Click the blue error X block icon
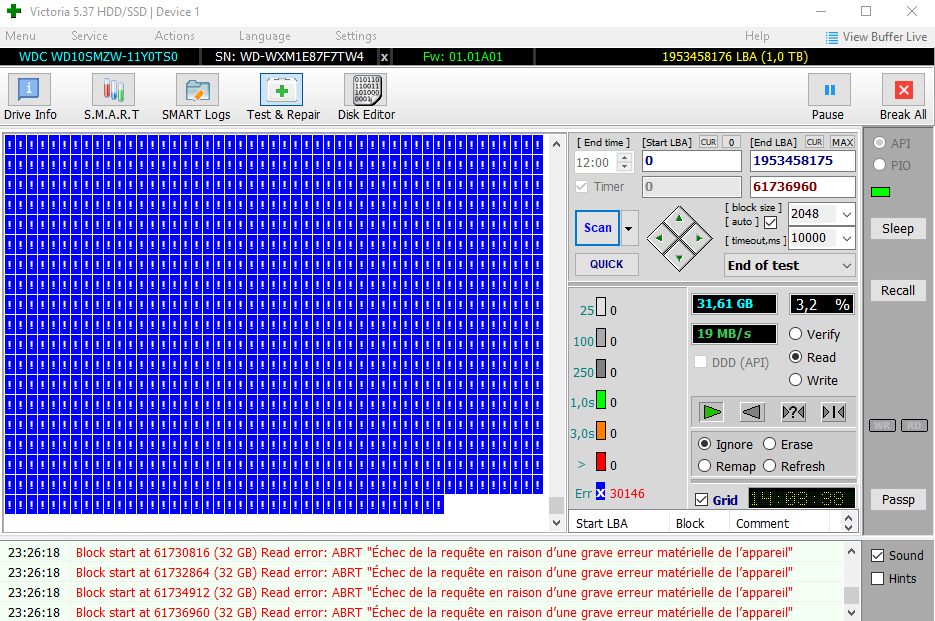 click(600, 493)
